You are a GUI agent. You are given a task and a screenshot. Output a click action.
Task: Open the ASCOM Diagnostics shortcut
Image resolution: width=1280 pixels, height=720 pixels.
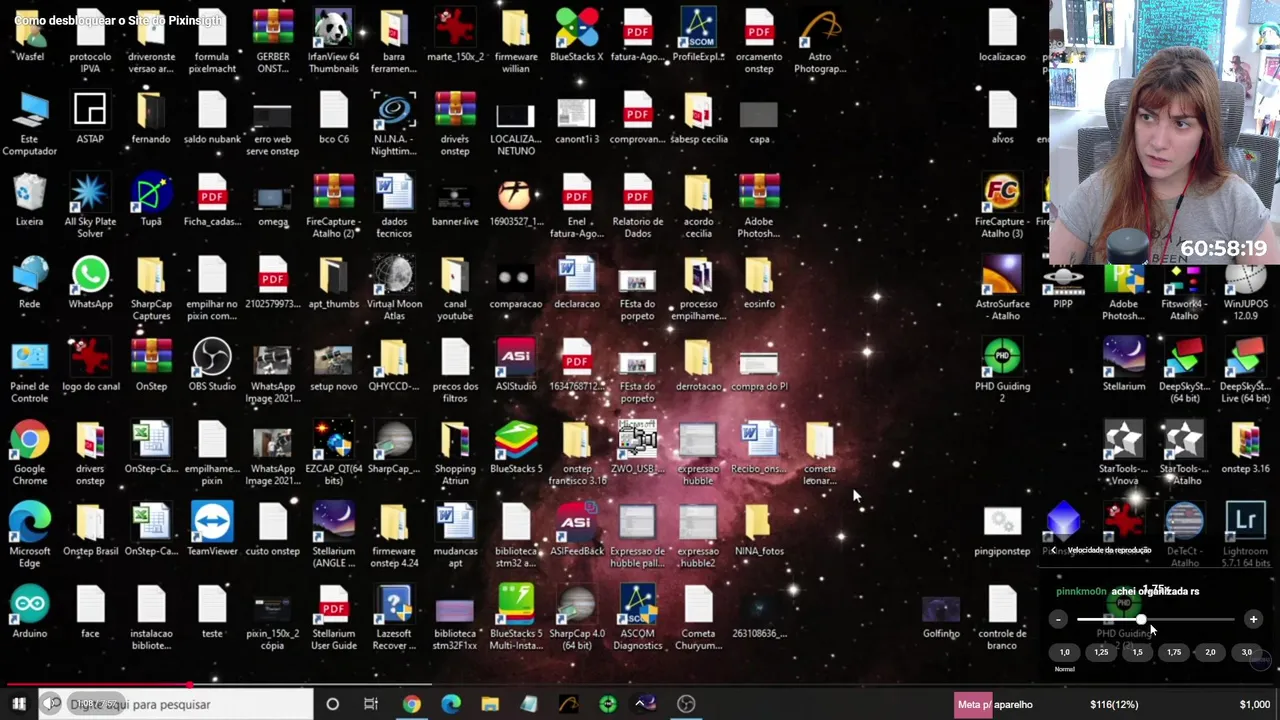[638, 618]
